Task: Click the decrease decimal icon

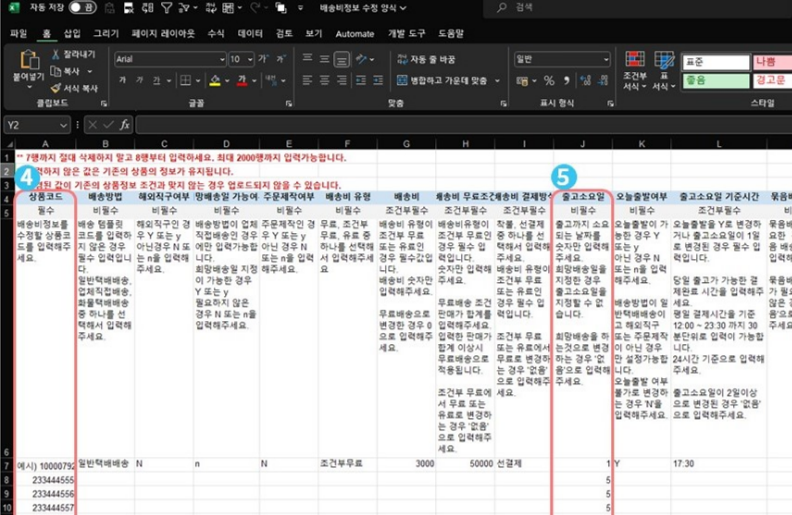Action: pyautogui.click(x=603, y=80)
